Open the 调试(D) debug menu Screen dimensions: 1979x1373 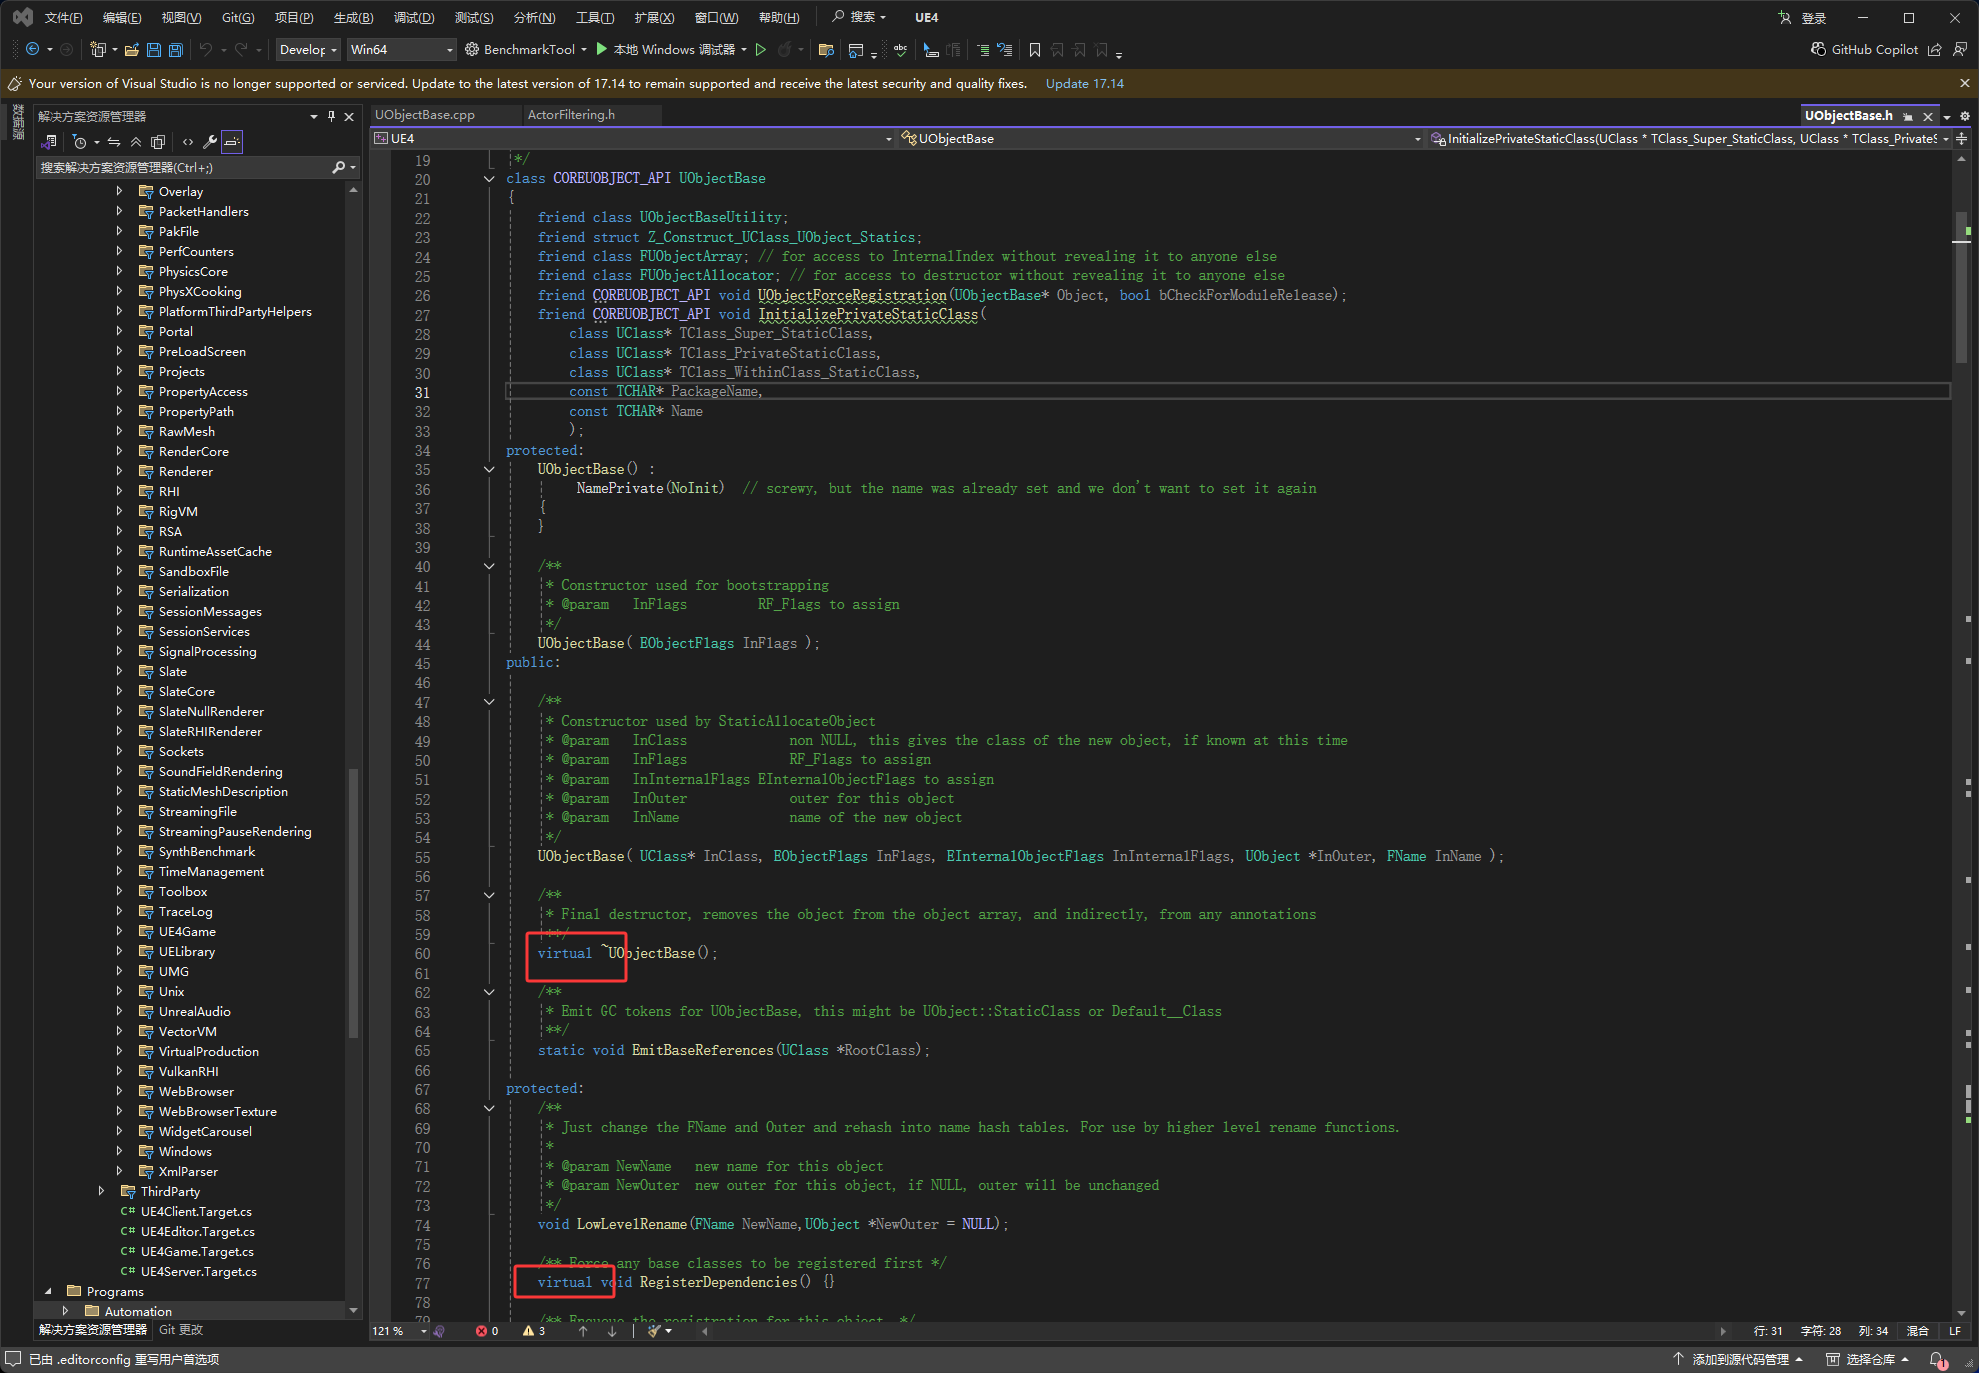413,17
